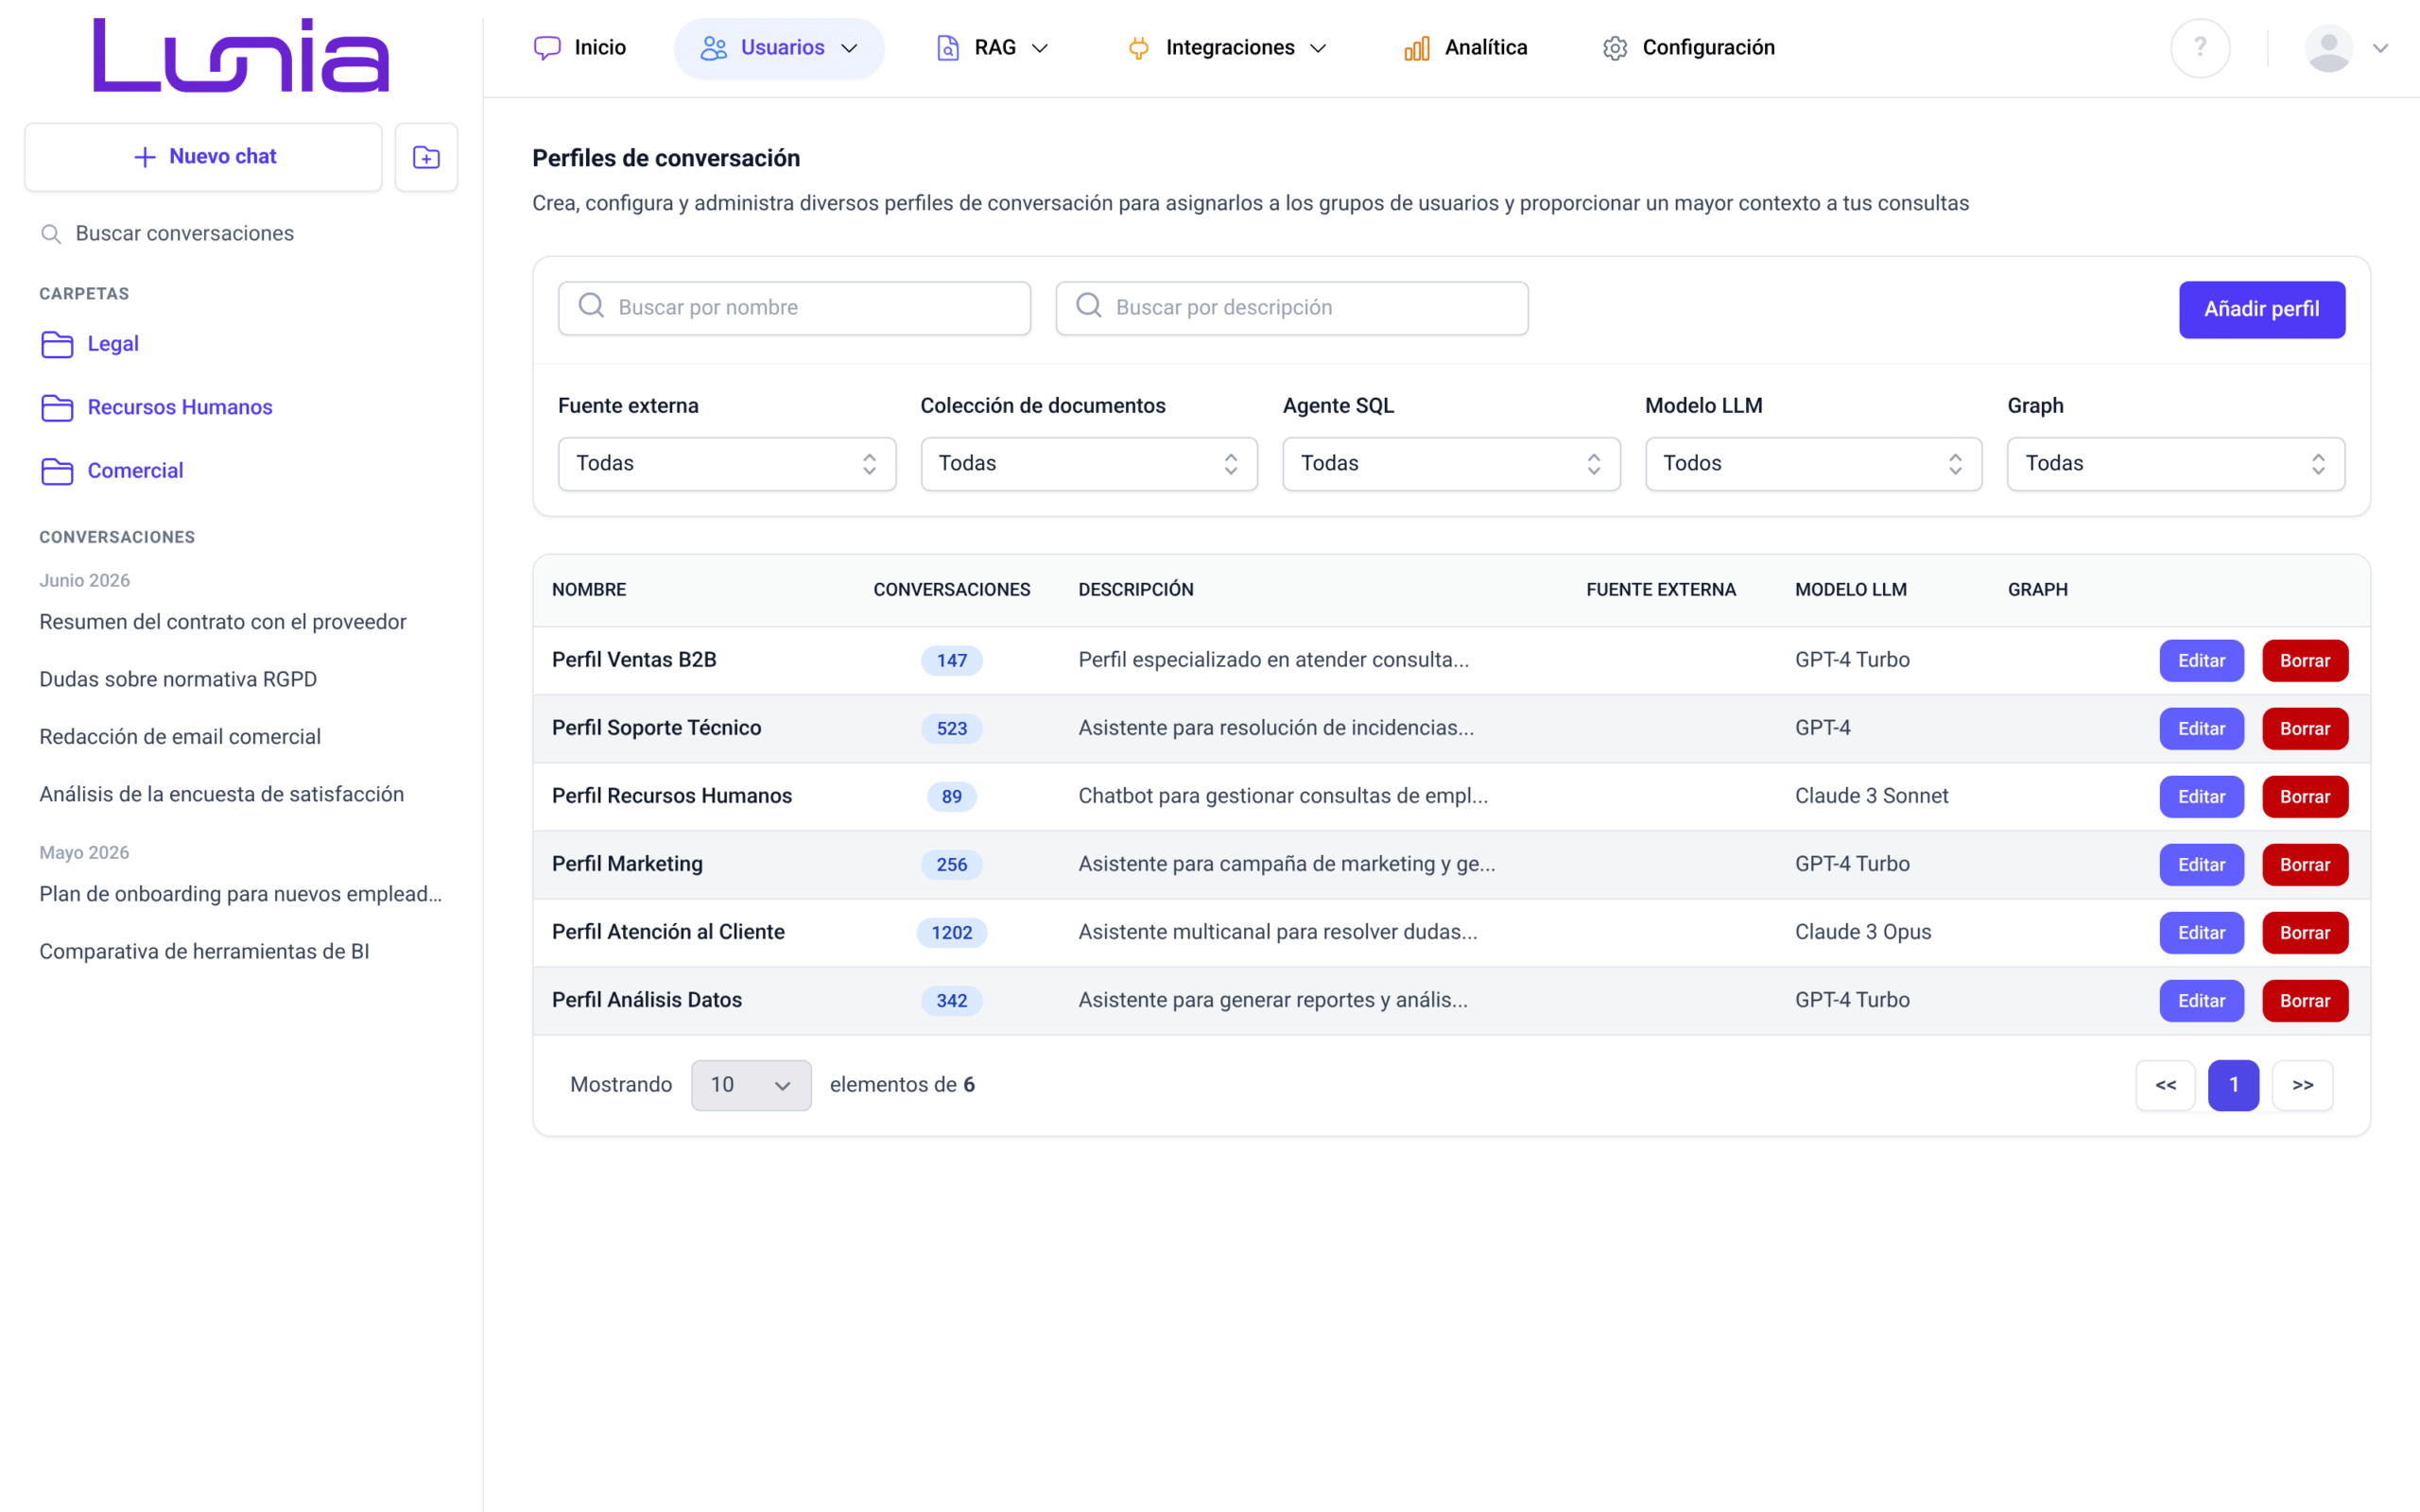Click the help question mark icon
This screenshot has width=2420, height=1512.
tap(2200, 48)
